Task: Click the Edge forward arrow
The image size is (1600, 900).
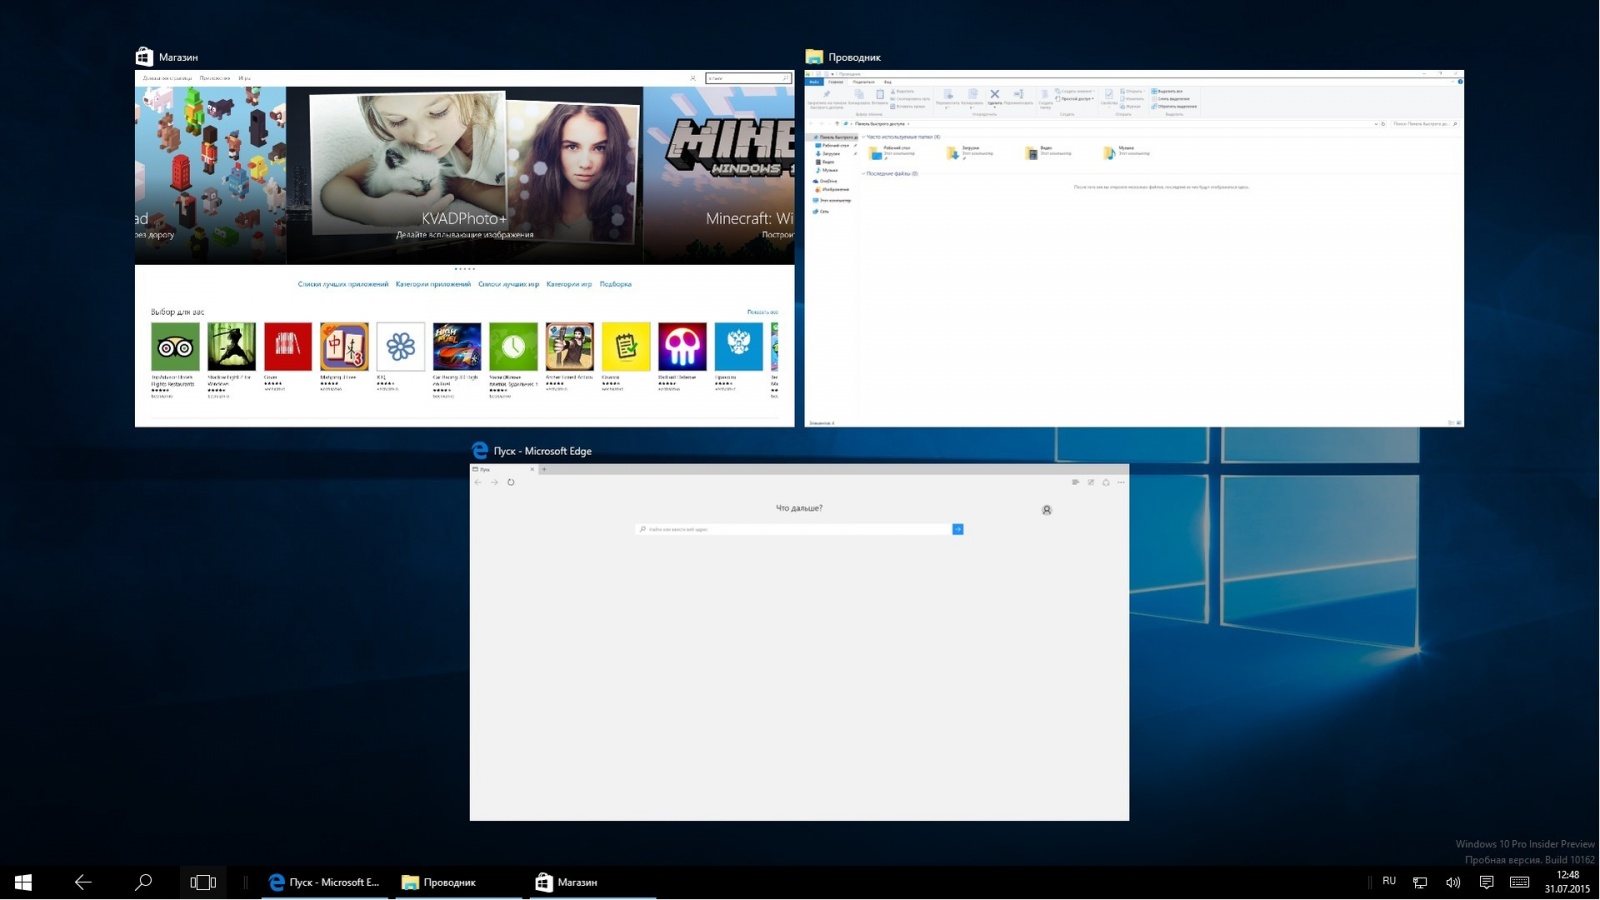Action: [494, 482]
